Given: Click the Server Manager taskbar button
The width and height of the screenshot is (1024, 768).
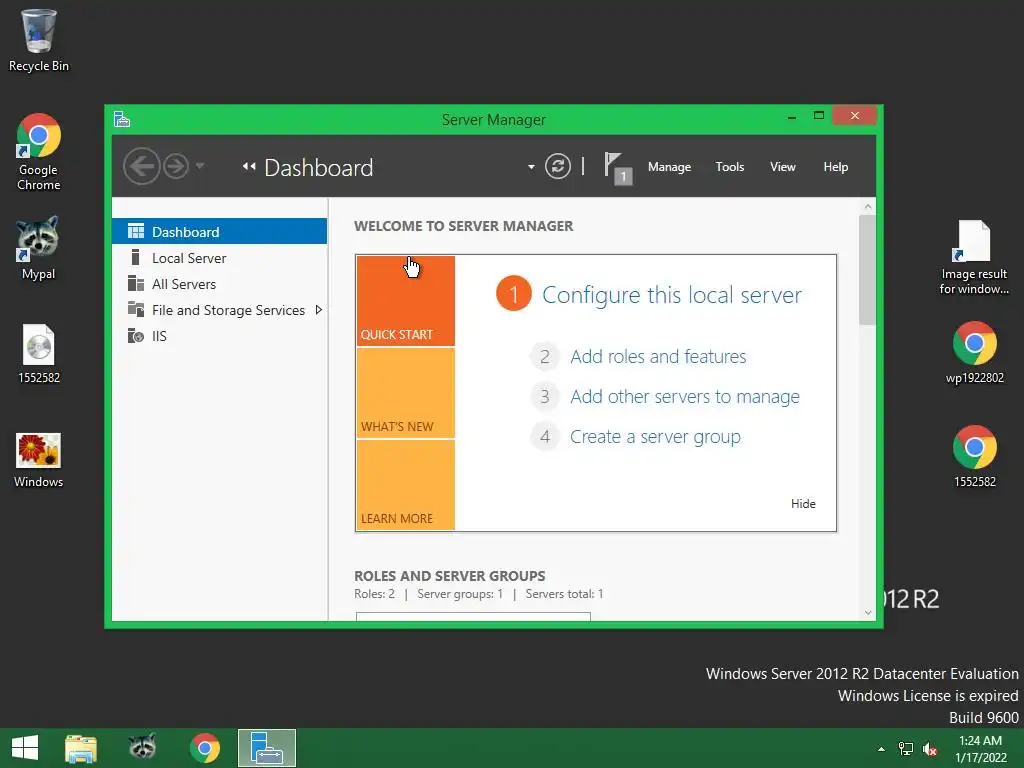Looking at the screenshot, I should (x=266, y=748).
